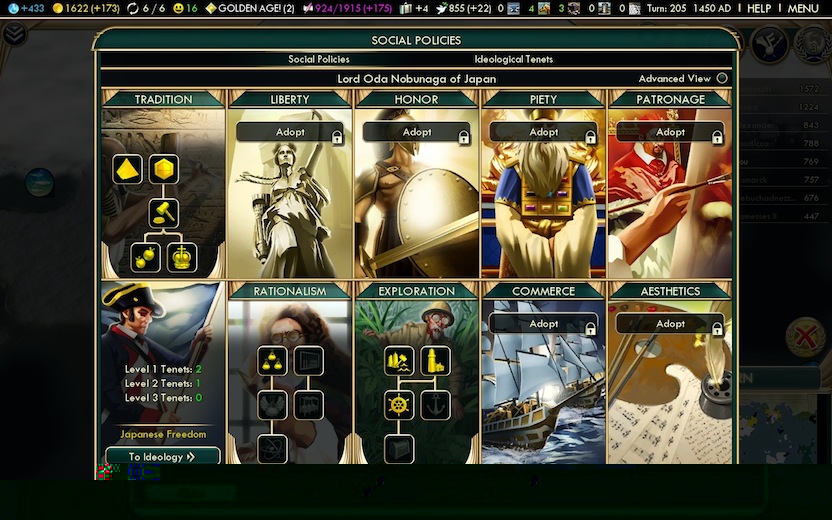Select the Rationalism top-right policy icon
Image resolution: width=832 pixels, height=520 pixels.
308,361
